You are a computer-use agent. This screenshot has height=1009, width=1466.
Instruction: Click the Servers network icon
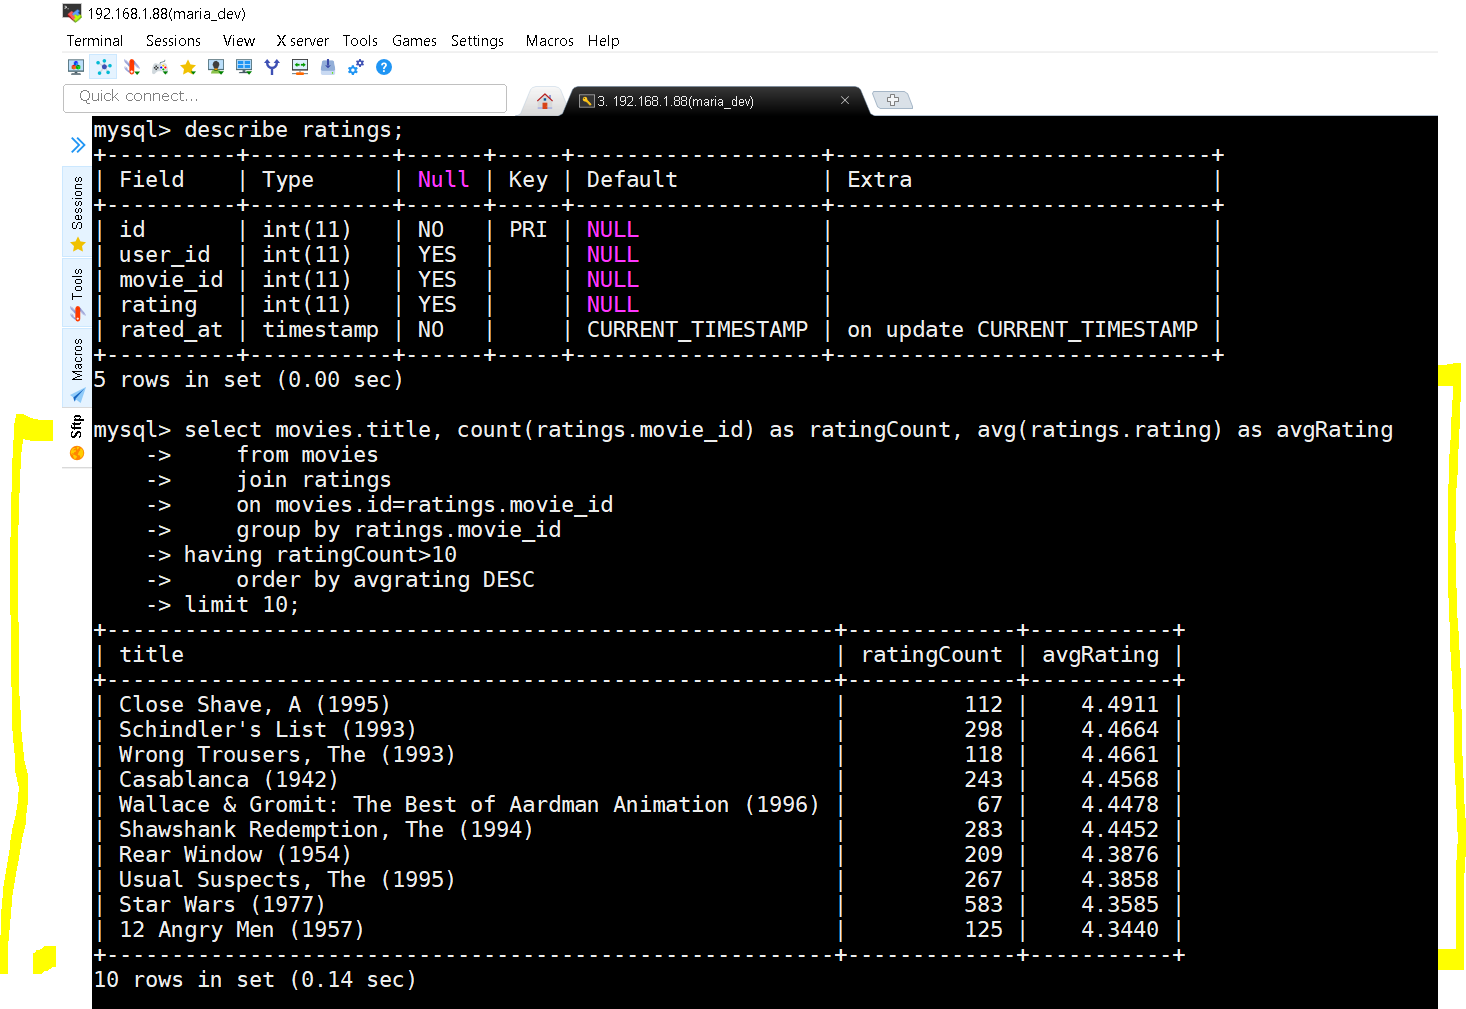pyautogui.click(x=104, y=67)
